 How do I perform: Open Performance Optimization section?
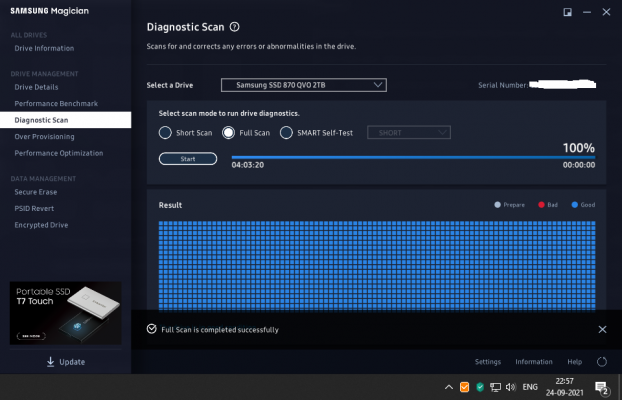point(59,153)
